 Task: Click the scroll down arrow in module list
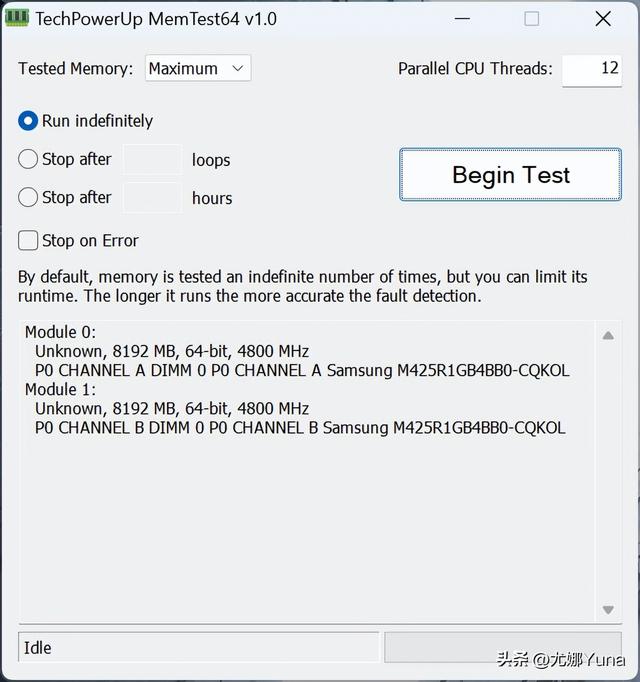click(x=607, y=609)
